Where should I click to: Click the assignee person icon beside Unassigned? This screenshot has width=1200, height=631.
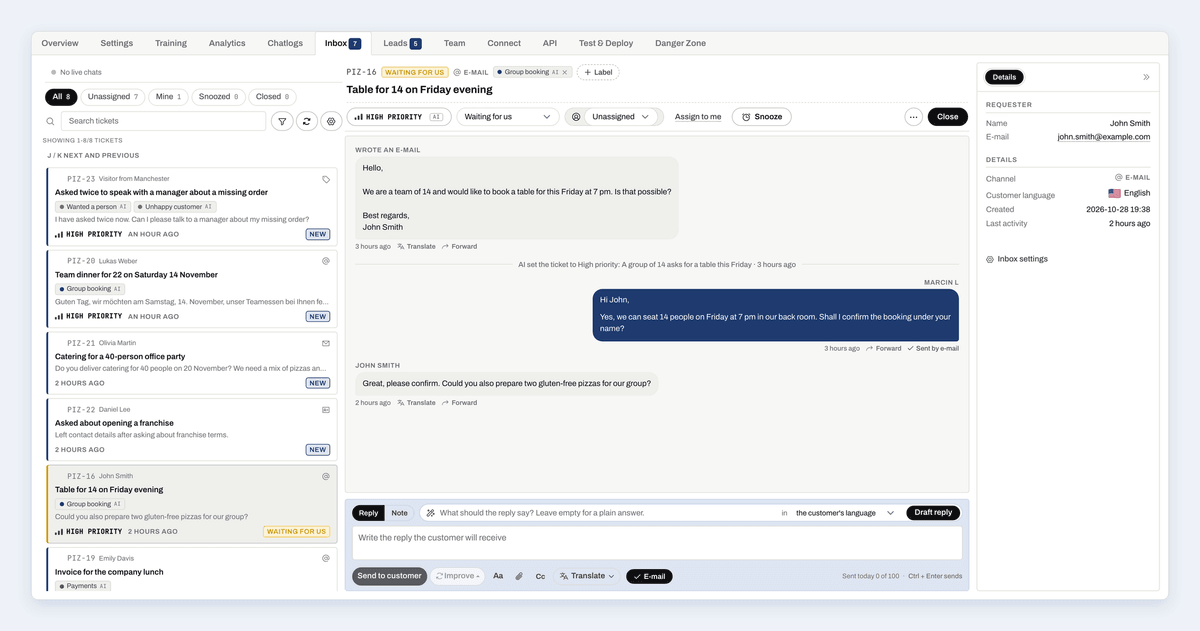576,117
